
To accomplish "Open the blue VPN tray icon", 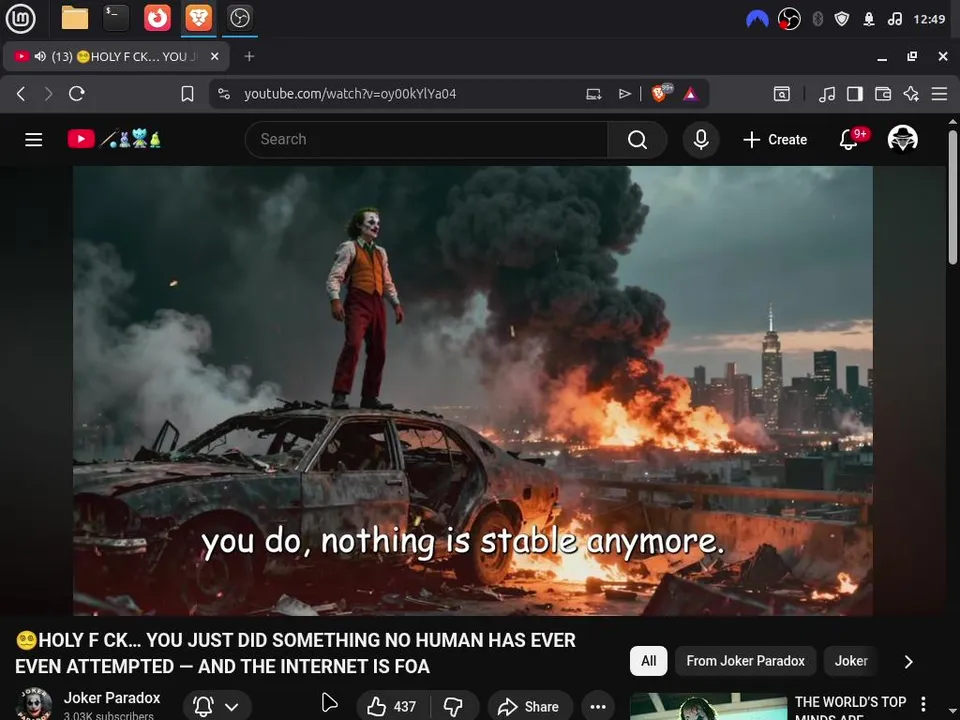I will [757, 20].
